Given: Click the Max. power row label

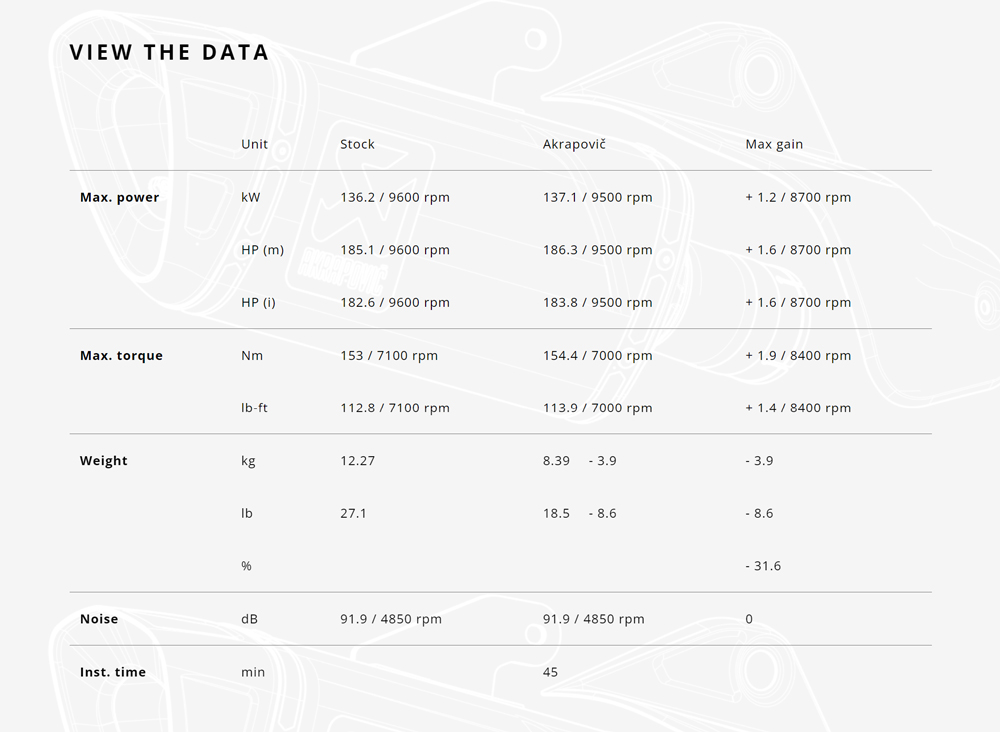Looking at the screenshot, I should [x=119, y=197].
